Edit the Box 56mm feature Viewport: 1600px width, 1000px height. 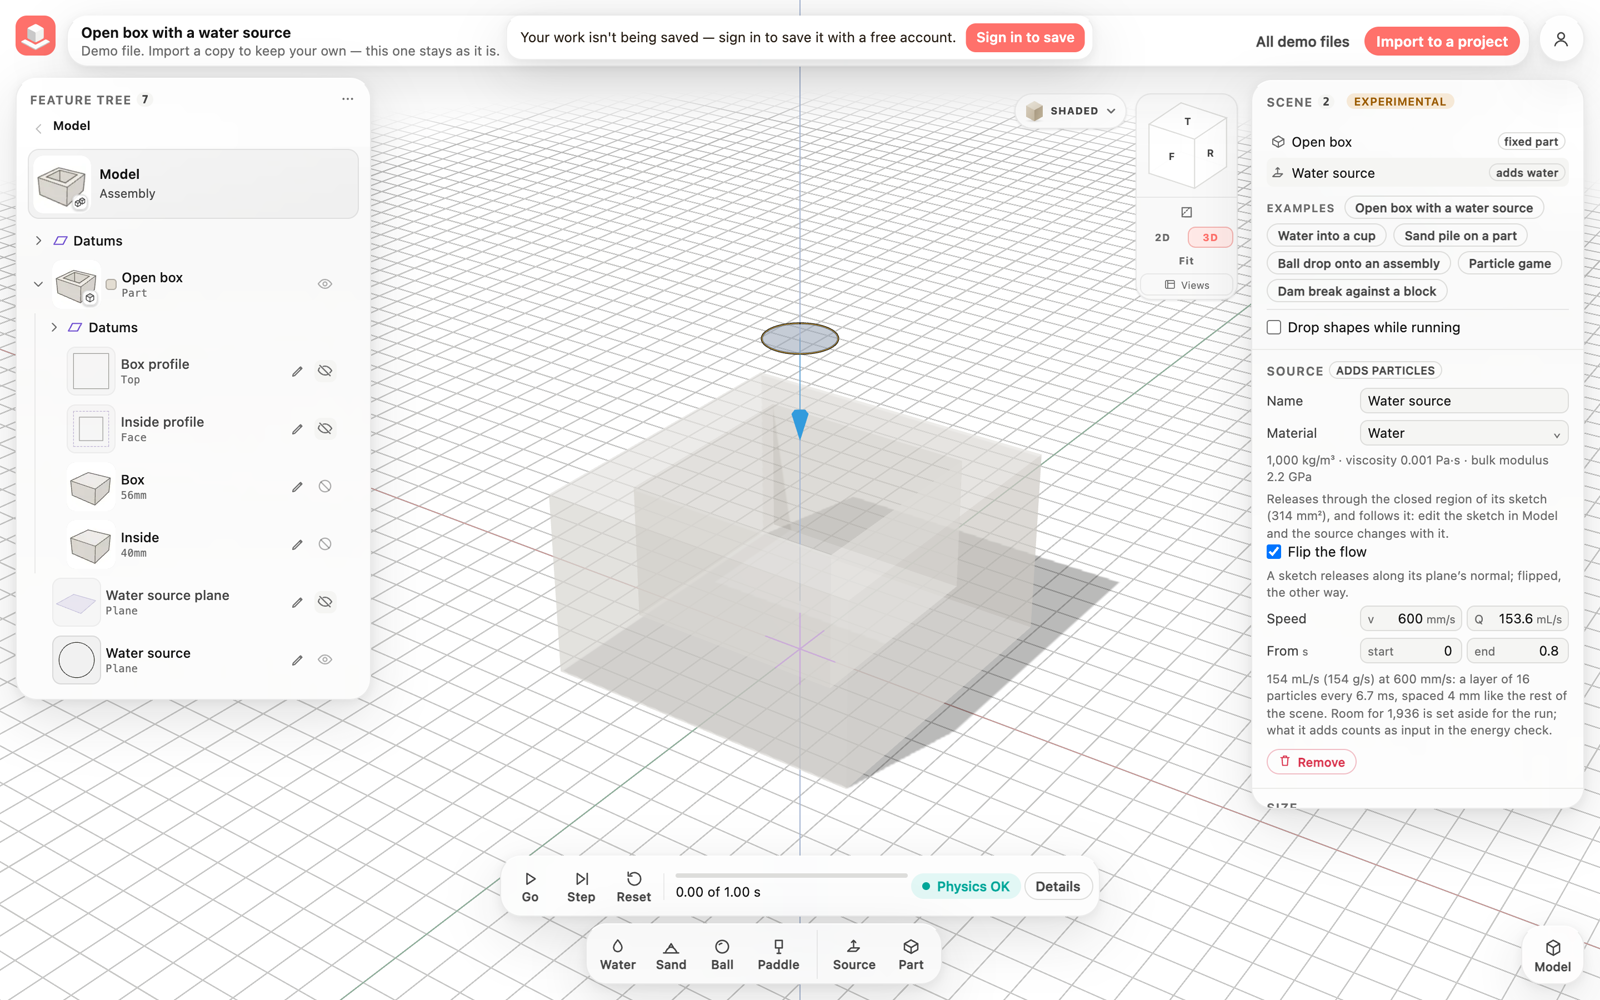[297, 487]
